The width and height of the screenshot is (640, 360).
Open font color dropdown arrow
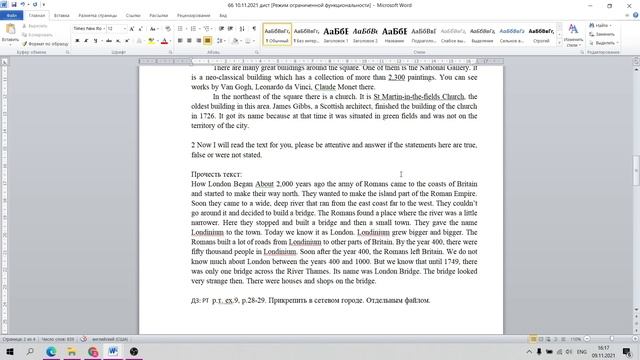tap(170, 41)
